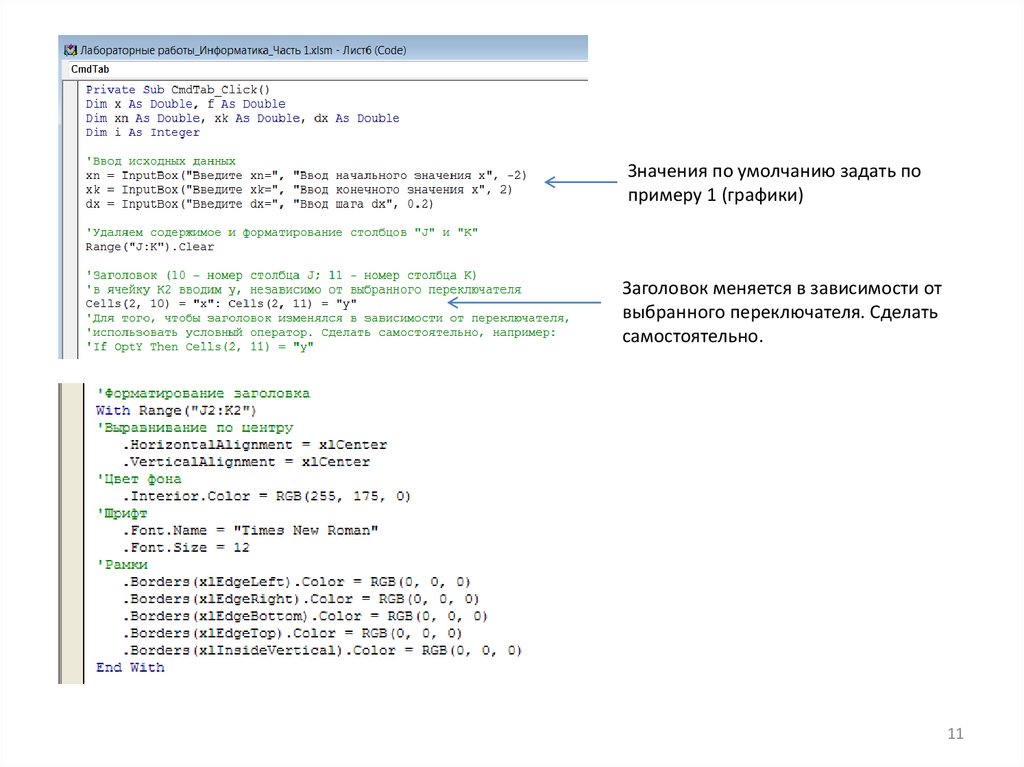Click the line '.Borders(xlEdgeBottom).Color'
The width and height of the screenshot is (1024, 767).
coord(305,616)
